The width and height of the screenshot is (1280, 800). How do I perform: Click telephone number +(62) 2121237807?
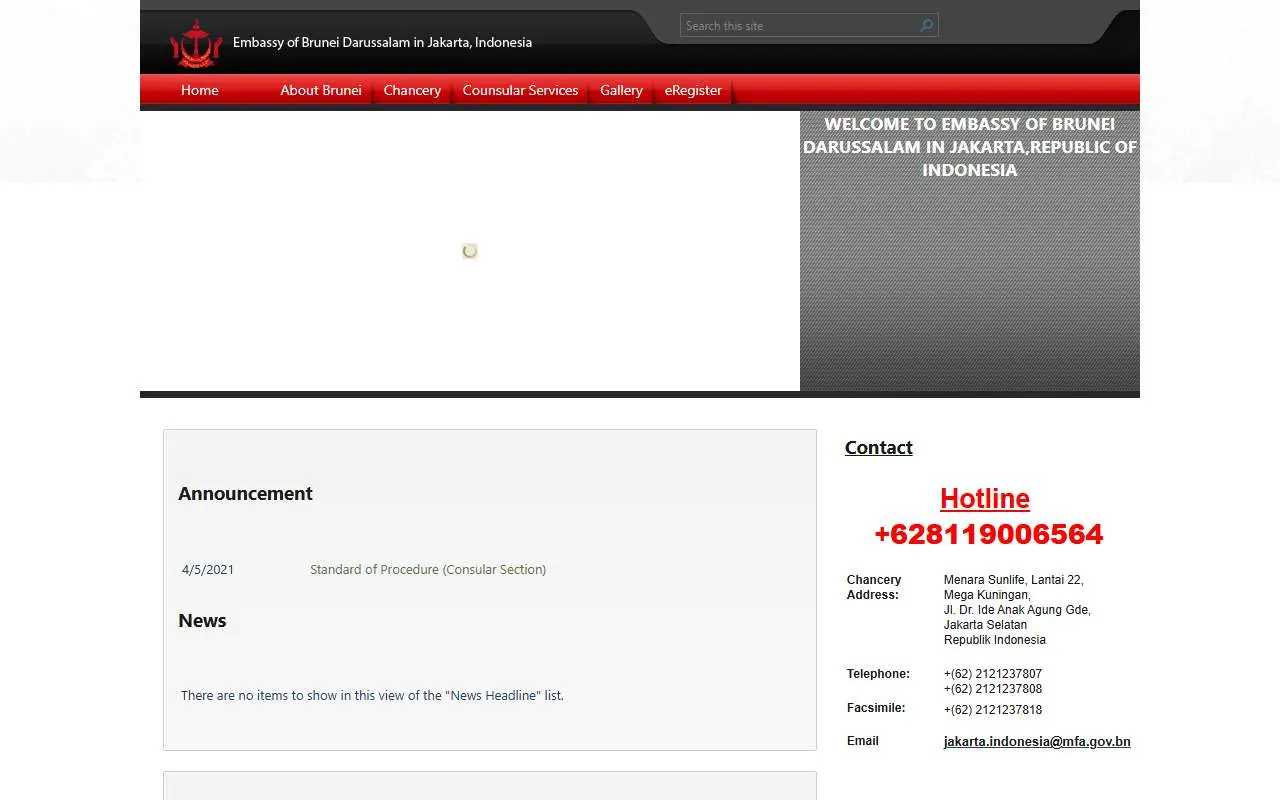click(993, 674)
